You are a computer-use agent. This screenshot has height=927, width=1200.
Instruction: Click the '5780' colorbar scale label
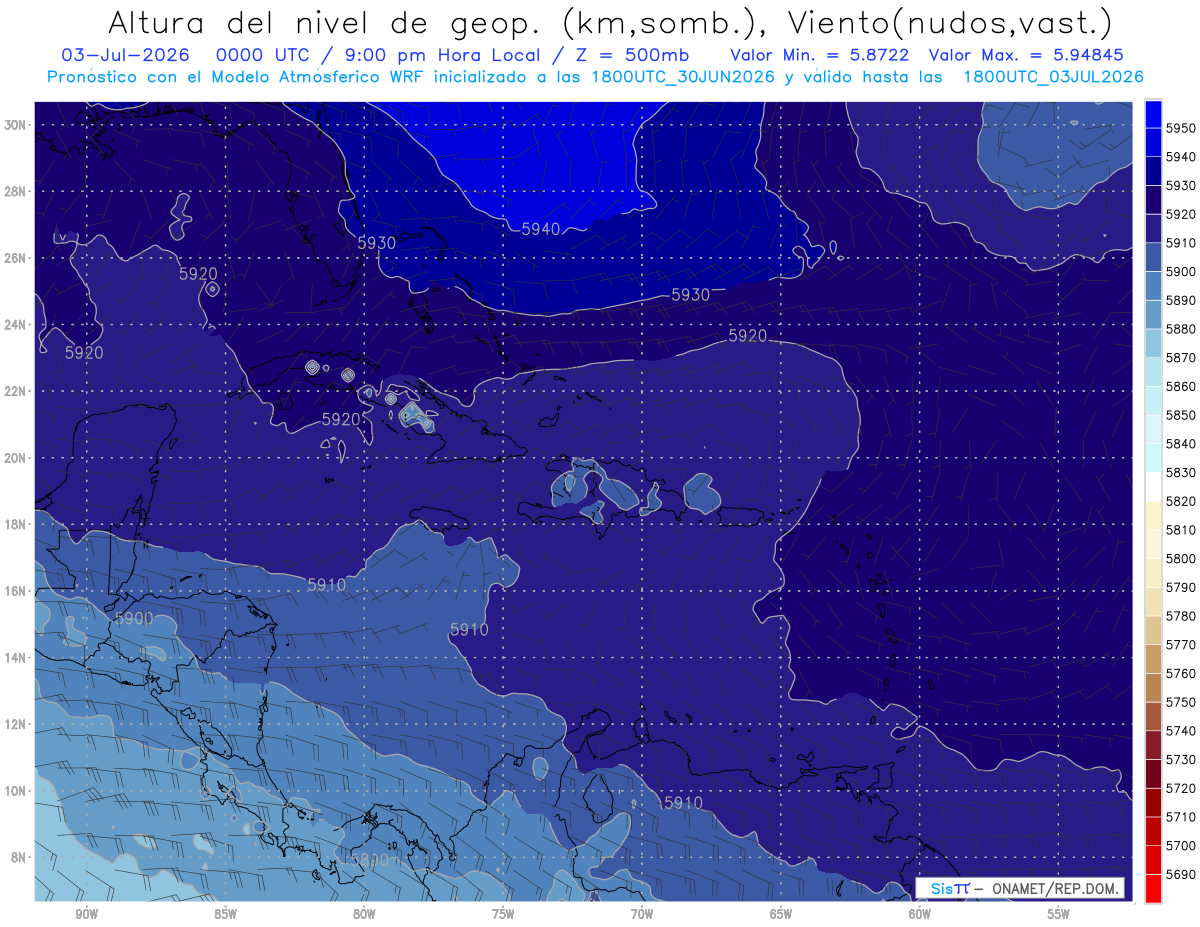pyautogui.click(x=1181, y=616)
